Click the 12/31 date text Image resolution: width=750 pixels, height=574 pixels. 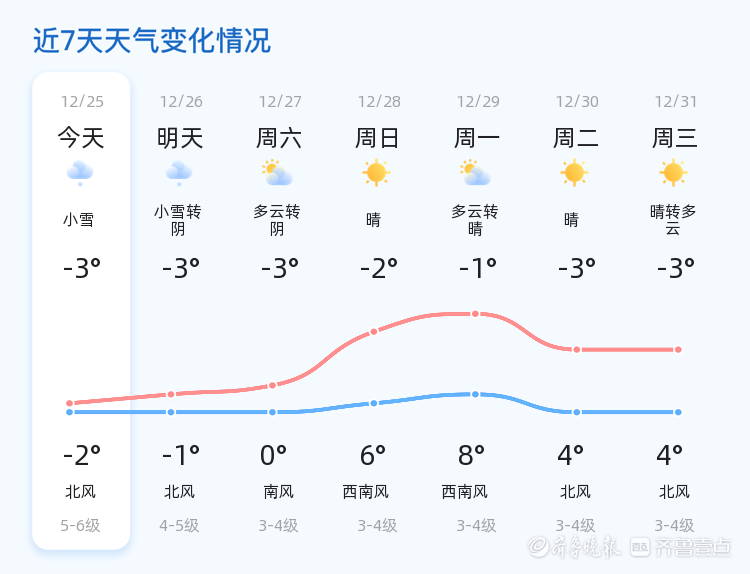(x=675, y=101)
